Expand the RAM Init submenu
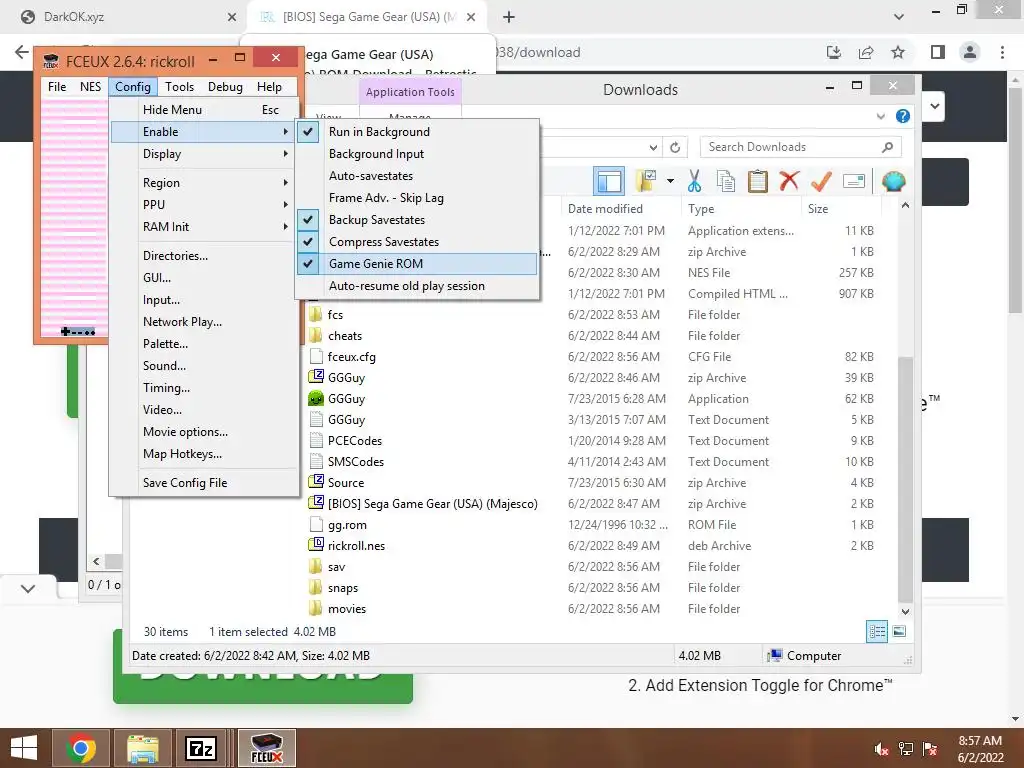 tap(203, 227)
